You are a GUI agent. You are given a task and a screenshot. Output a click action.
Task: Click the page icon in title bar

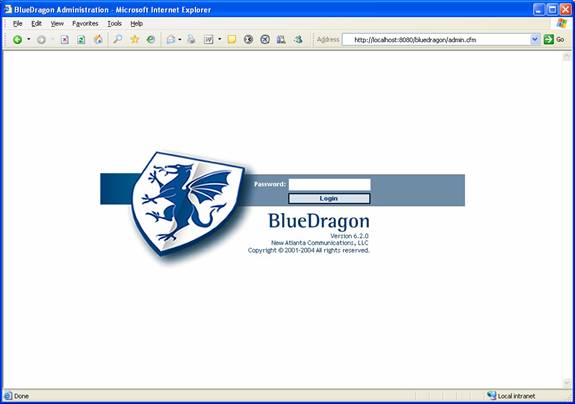[x=8, y=9]
